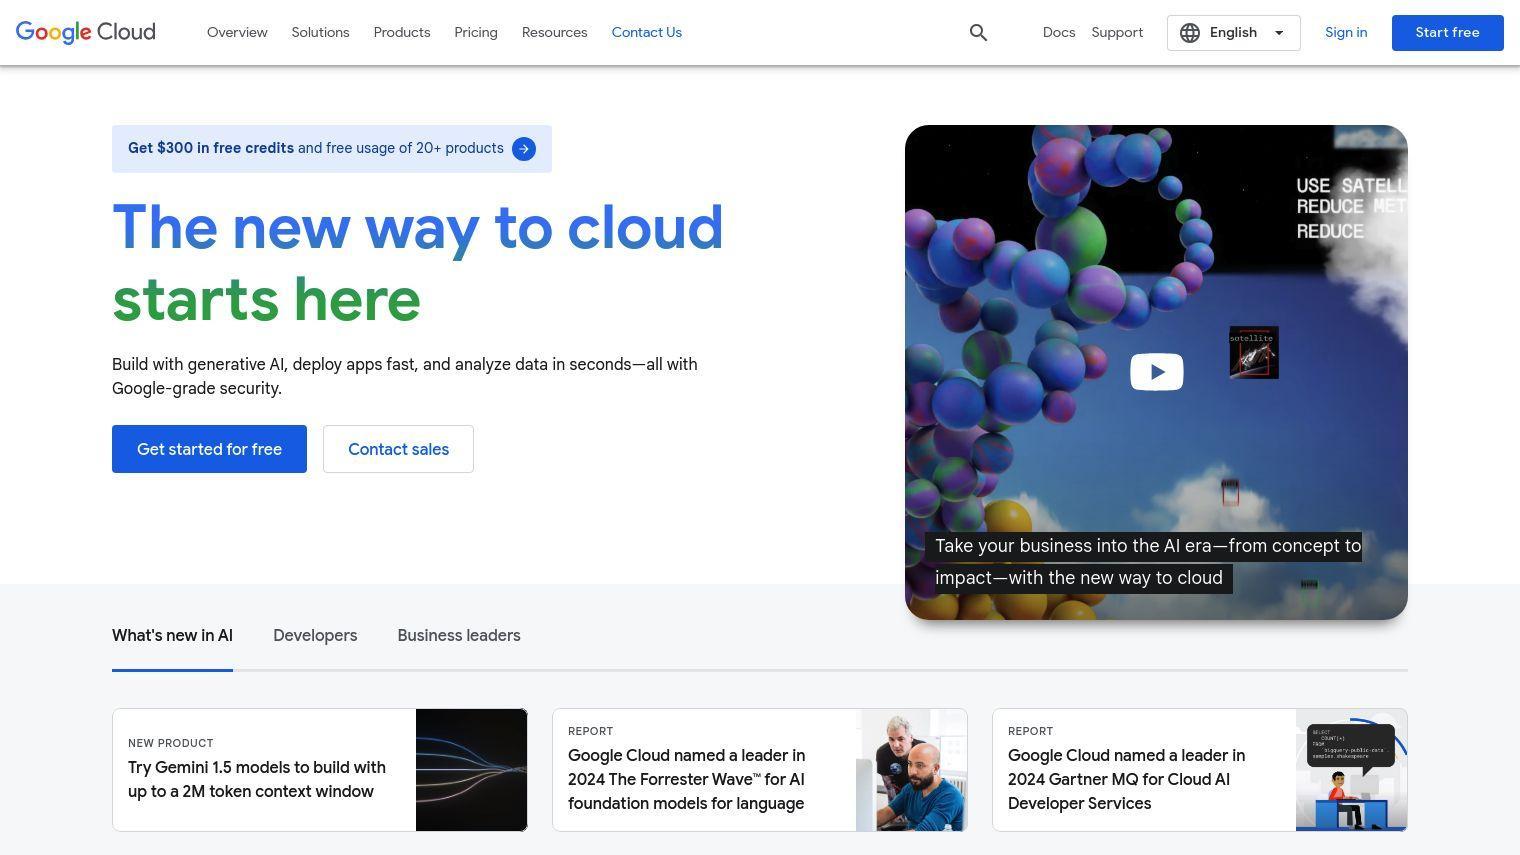This screenshot has width=1520, height=855.
Task: Click the Contact sales button
Action: pyautogui.click(x=398, y=449)
